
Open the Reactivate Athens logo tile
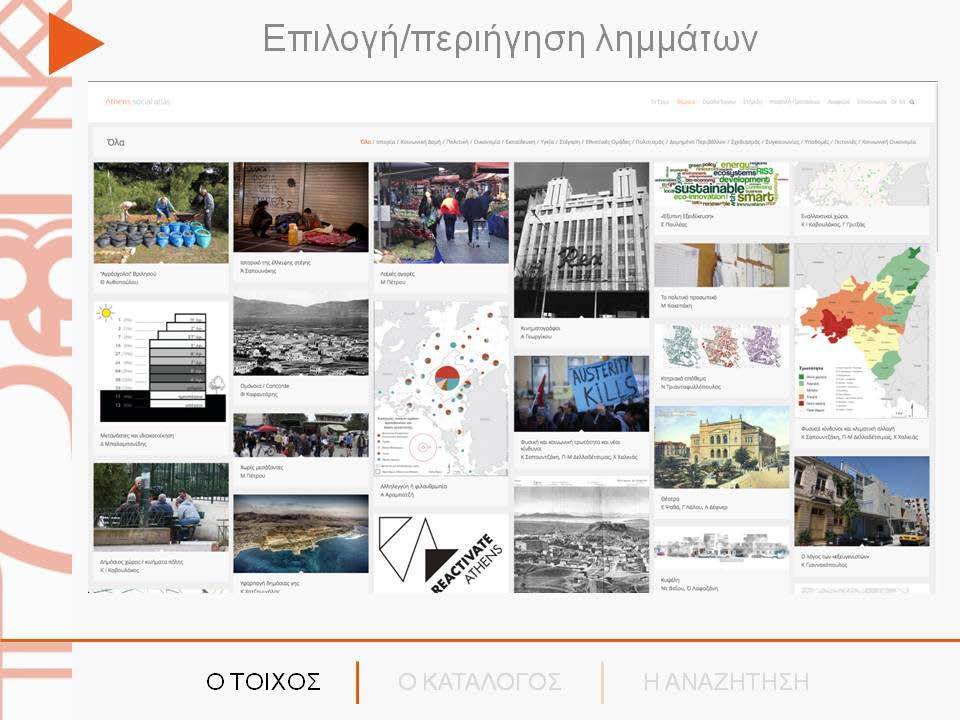(441, 553)
